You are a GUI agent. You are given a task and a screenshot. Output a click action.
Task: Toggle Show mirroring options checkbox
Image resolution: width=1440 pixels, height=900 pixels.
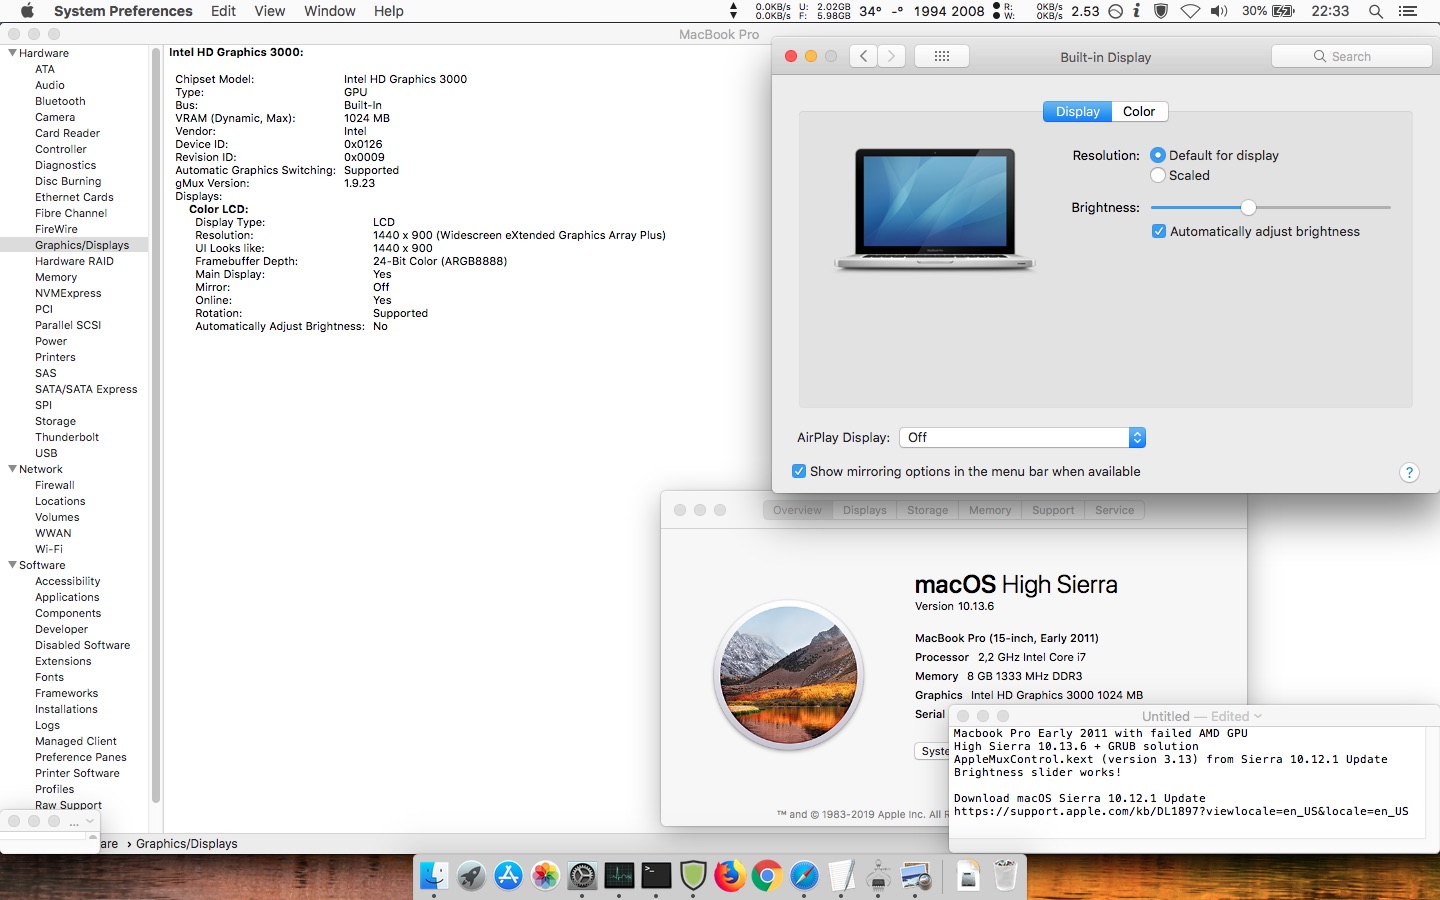(x=799, y=471)
